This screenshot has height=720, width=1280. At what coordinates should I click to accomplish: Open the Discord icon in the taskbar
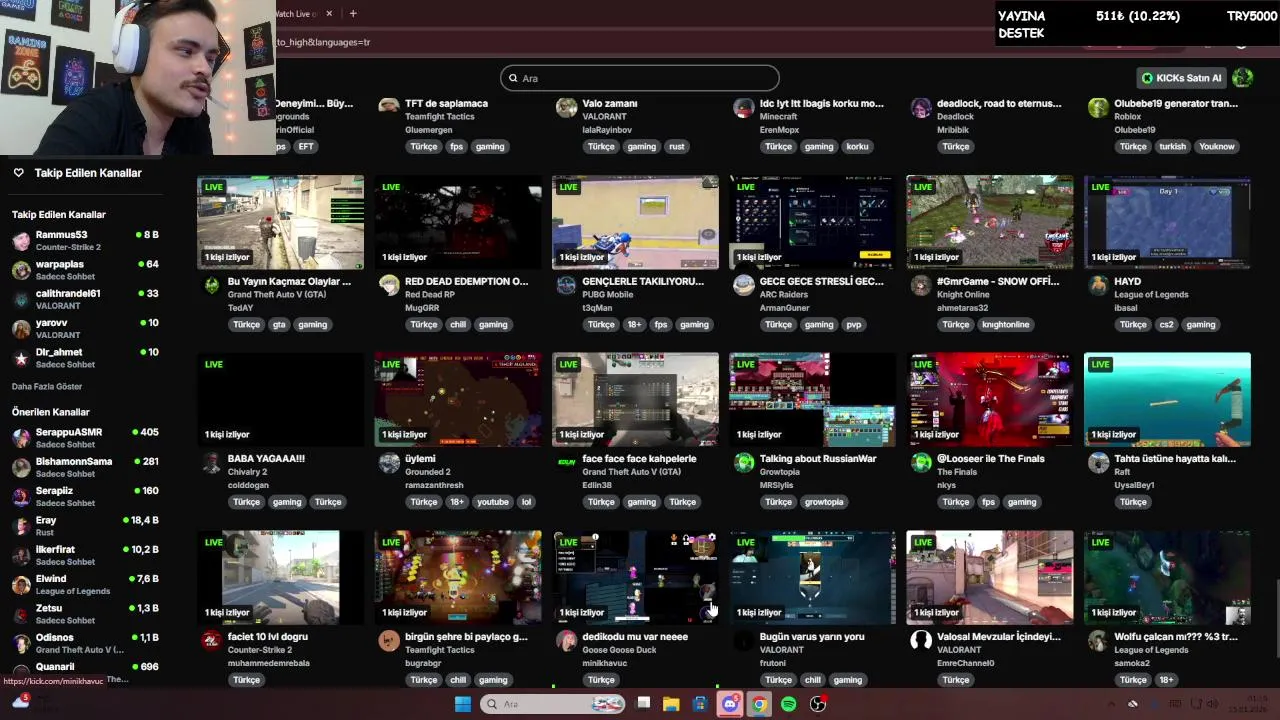click(730, 704)
